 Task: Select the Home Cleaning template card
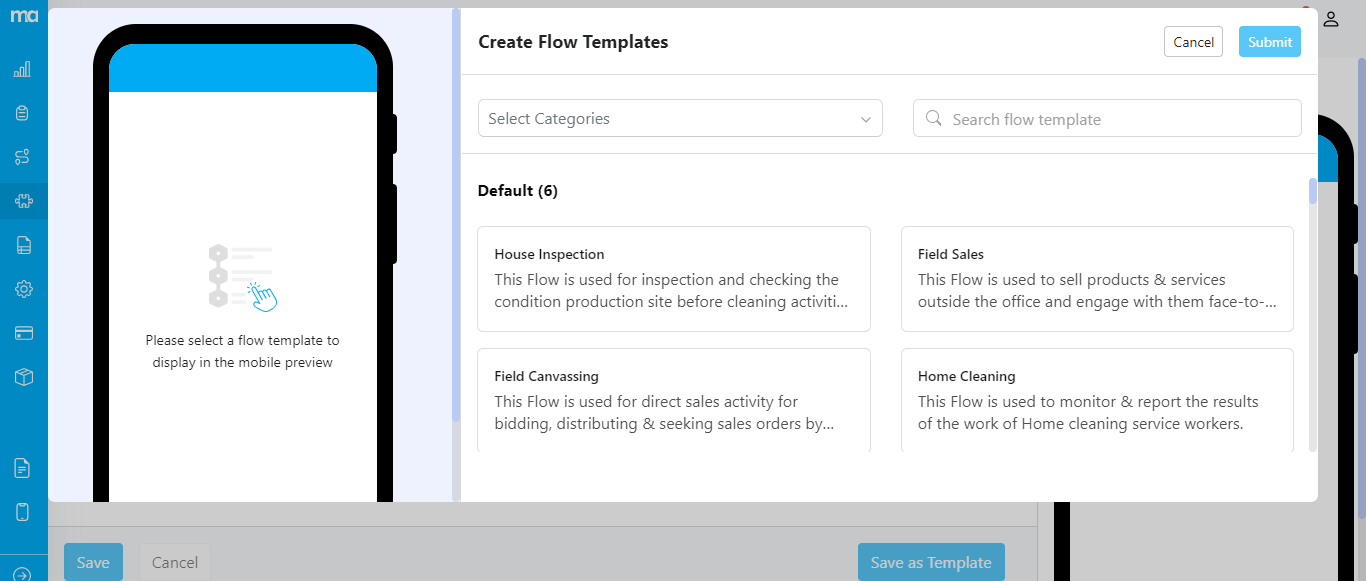[1097, 400]
